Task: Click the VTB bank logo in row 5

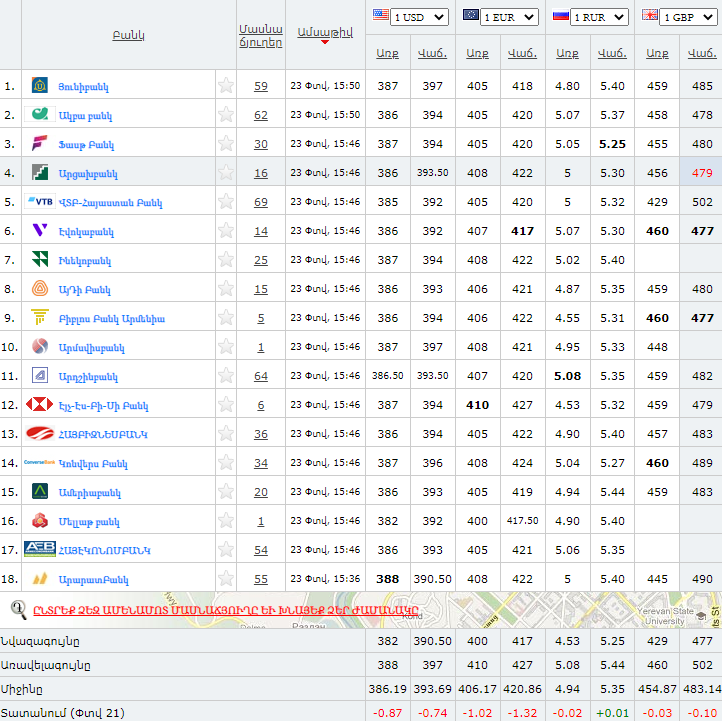Action: 40,201
